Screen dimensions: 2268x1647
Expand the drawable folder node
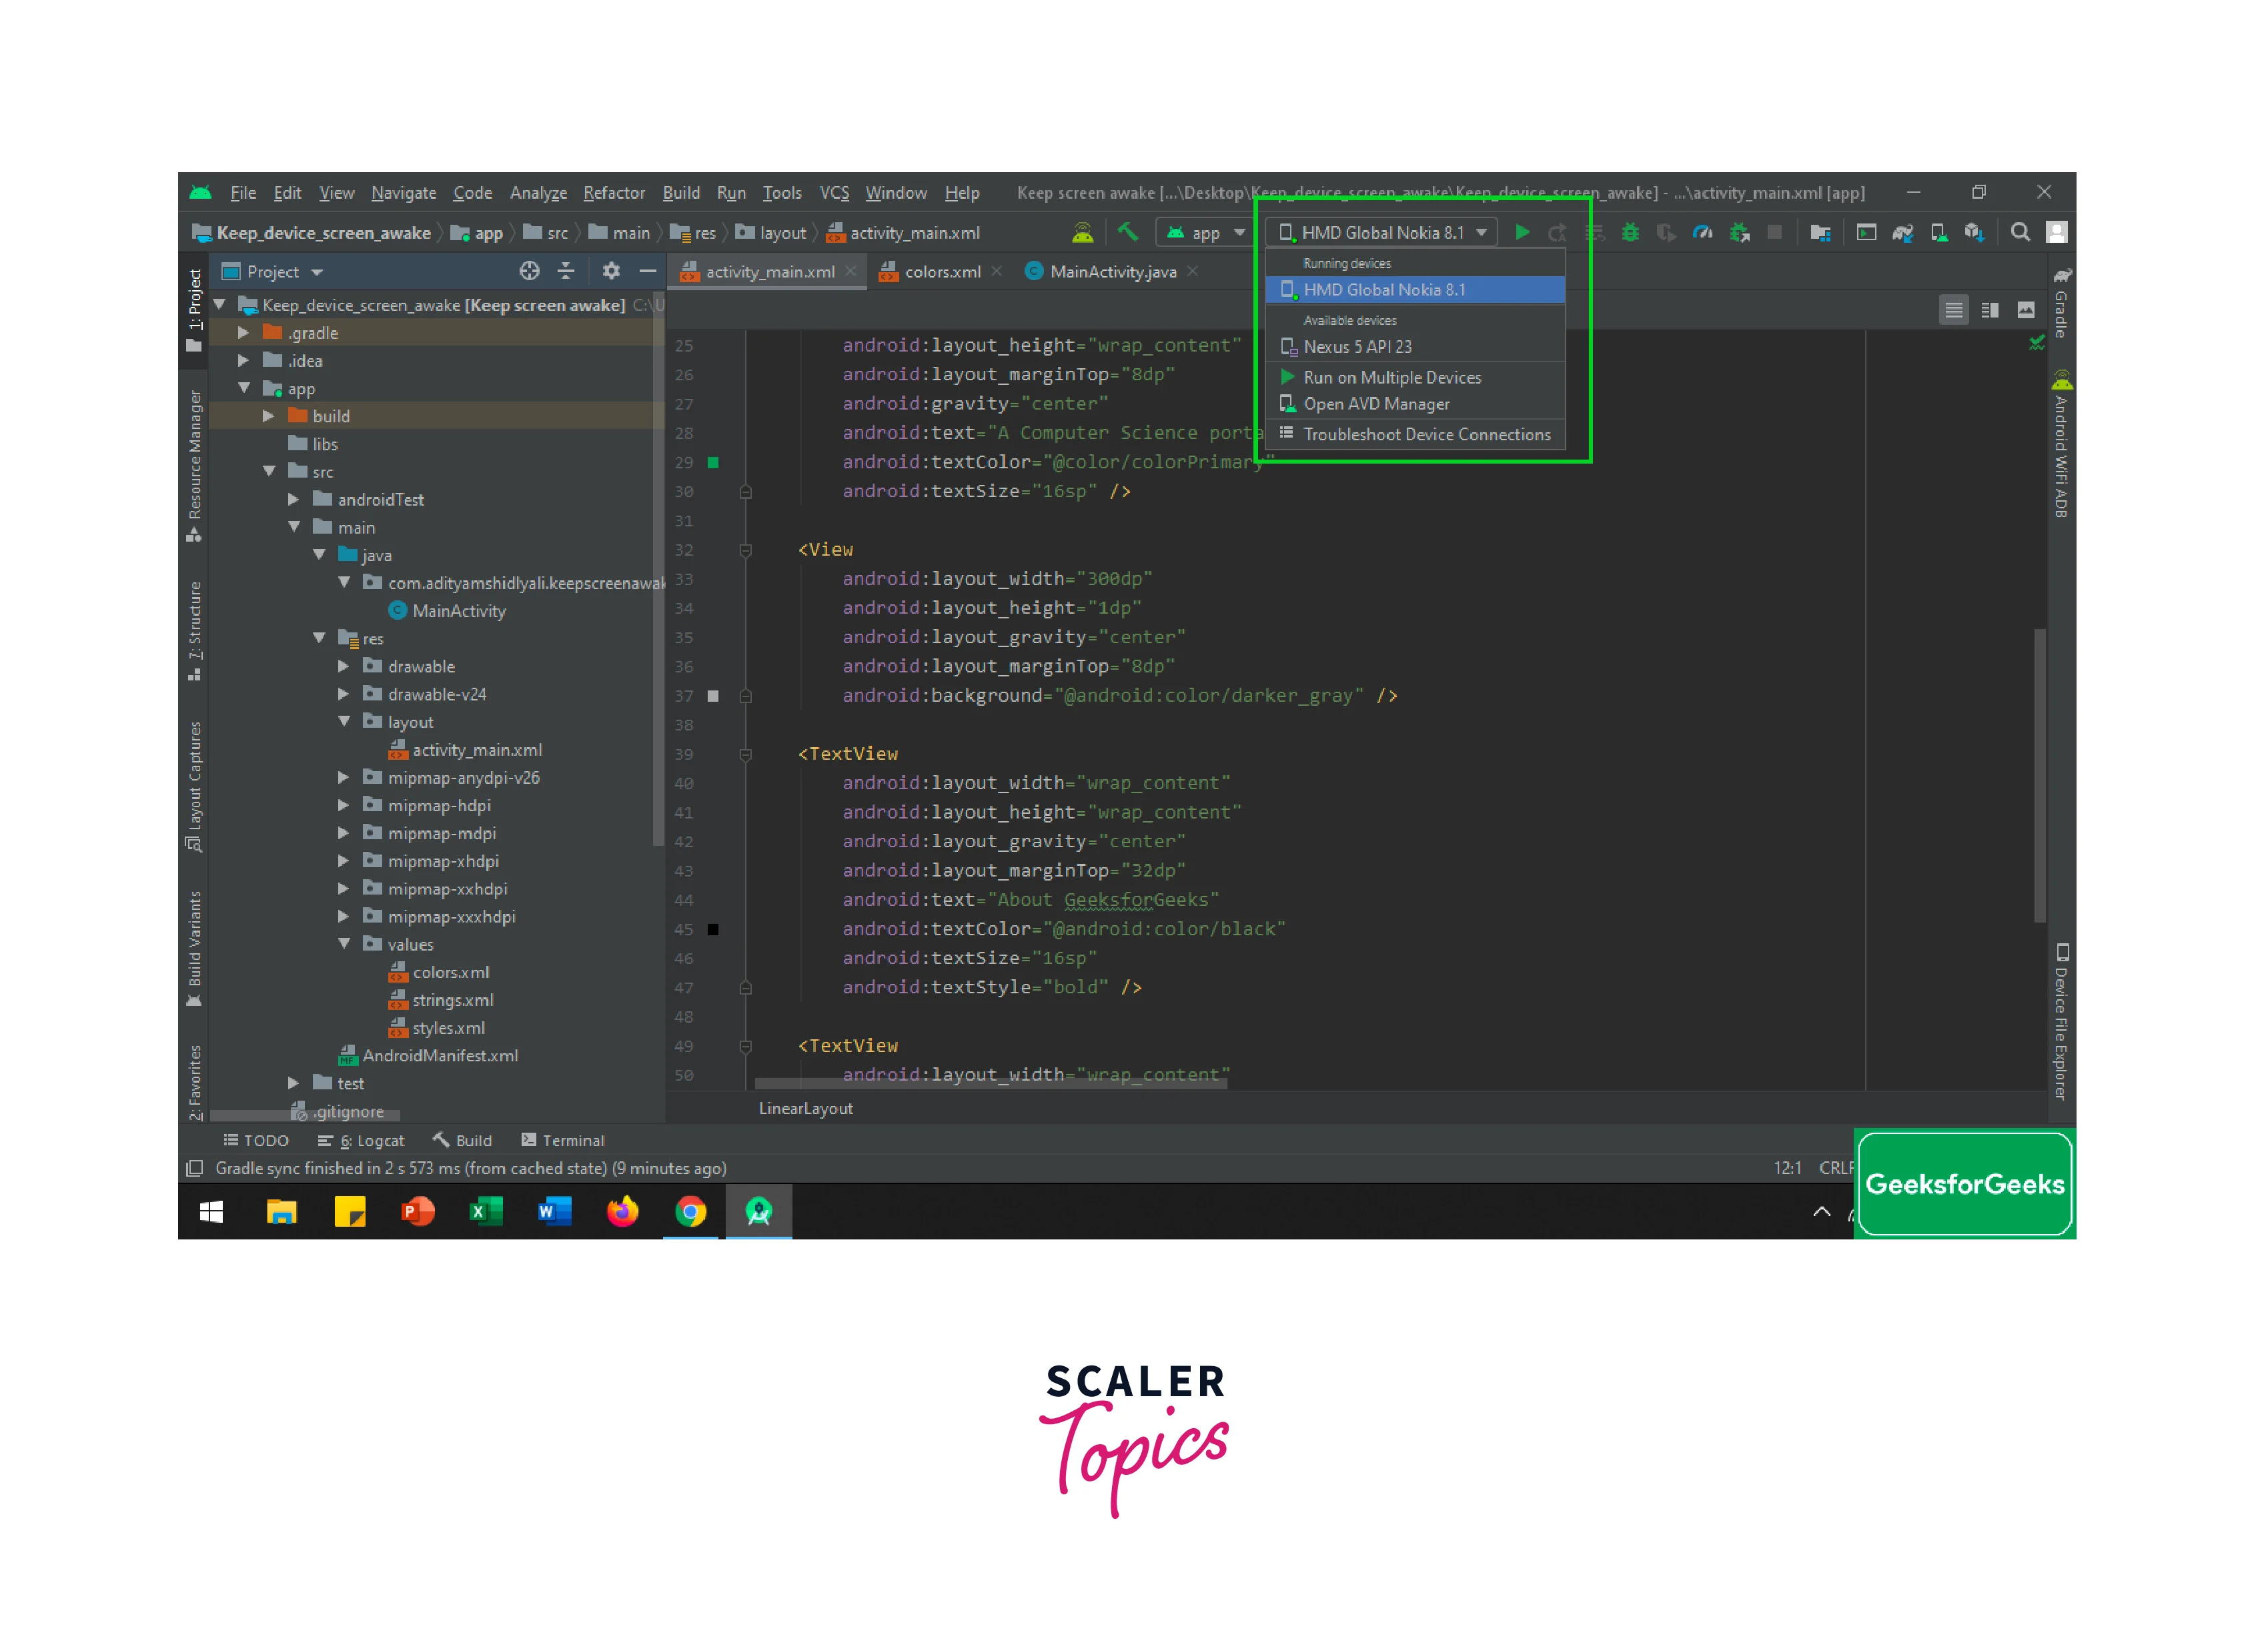click(344, 666)
